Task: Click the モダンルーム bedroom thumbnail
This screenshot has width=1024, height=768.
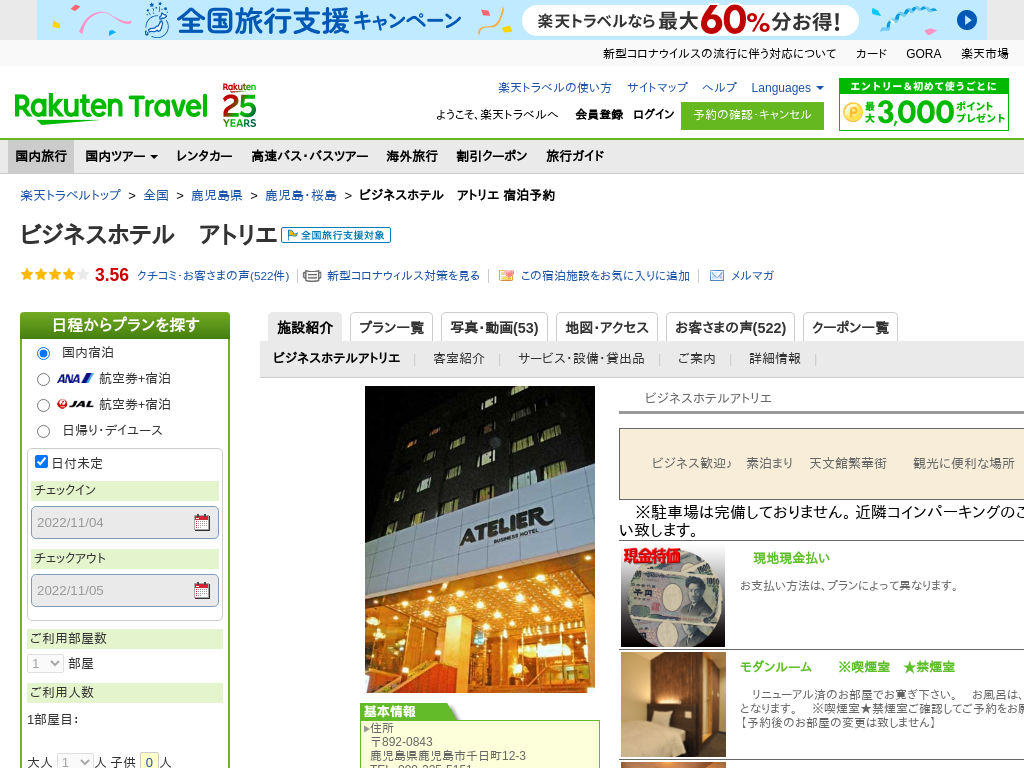Action: pyautogui.click(x=673, y=705)
